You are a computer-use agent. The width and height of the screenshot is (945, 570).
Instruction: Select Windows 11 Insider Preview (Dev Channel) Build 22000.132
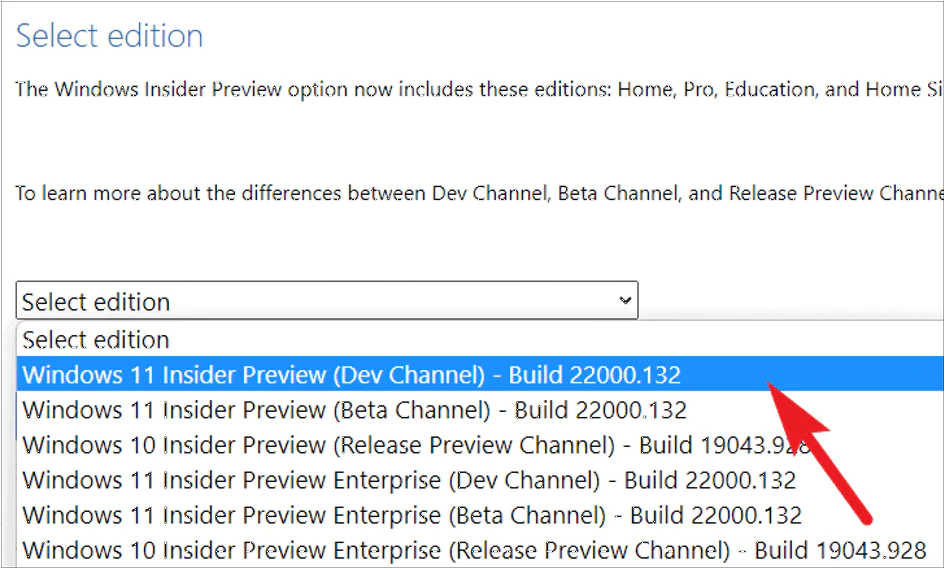click(480, 374)
